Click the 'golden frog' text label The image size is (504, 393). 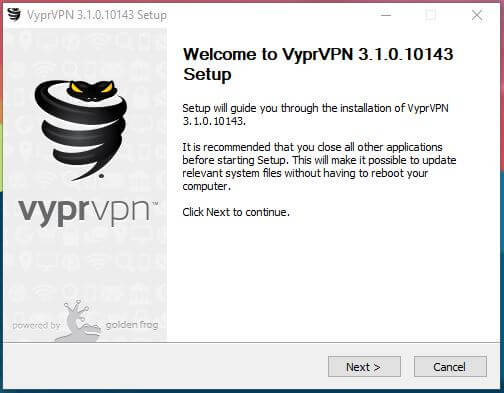132,325
